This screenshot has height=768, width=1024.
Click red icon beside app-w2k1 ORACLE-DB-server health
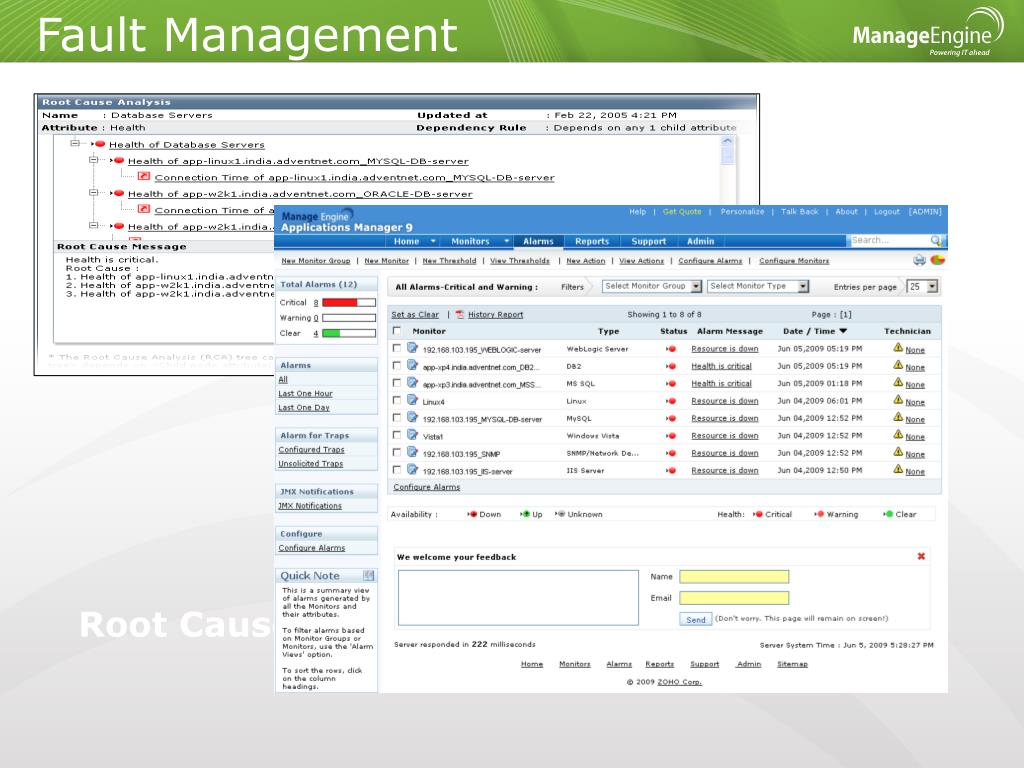point(118,193)
